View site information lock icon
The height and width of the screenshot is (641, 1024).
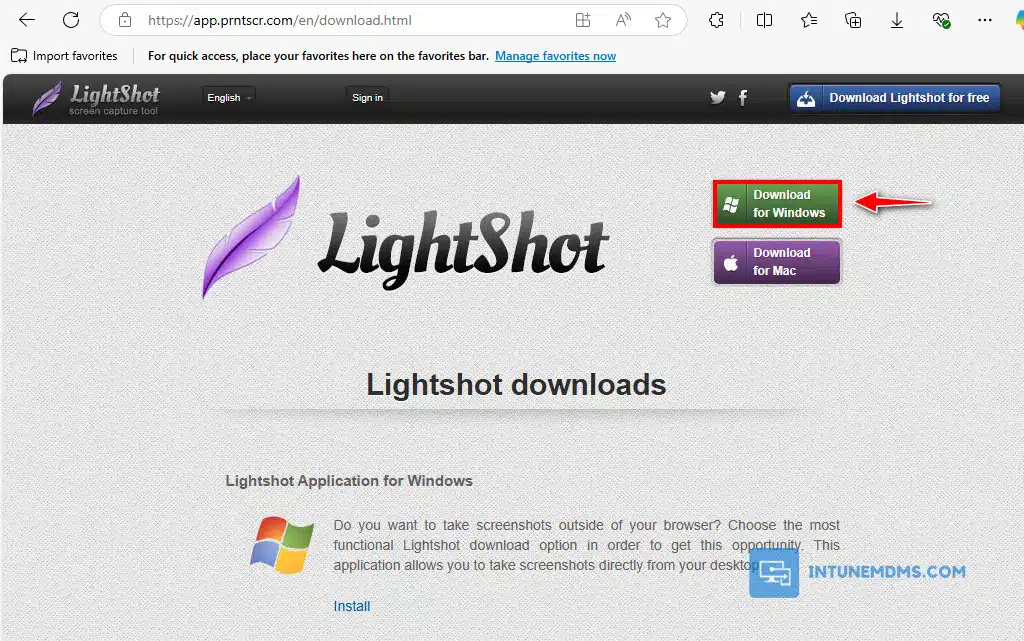tap(125, 20)
